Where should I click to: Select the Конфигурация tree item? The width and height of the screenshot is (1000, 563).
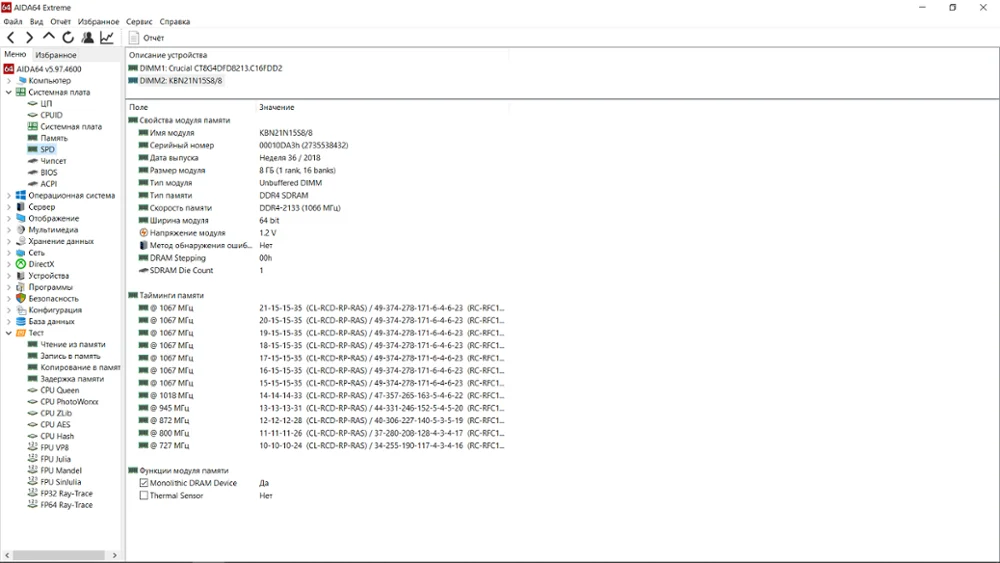[x=55, y=311]
